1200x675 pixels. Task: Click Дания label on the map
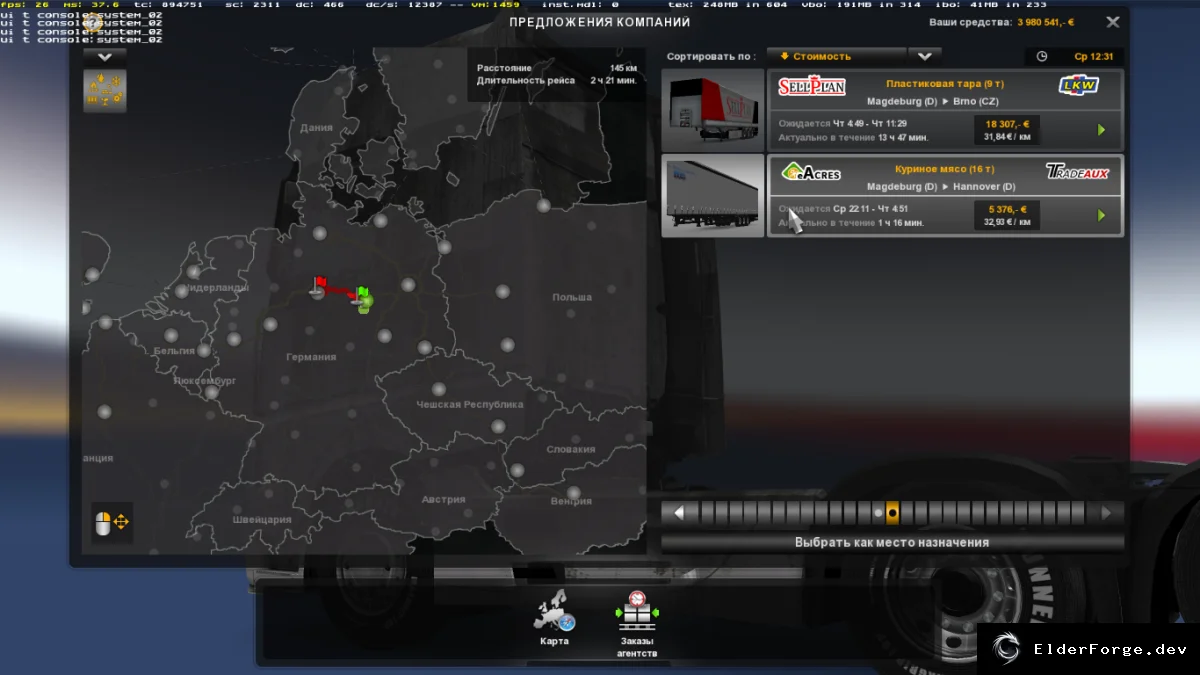[316, 127]
